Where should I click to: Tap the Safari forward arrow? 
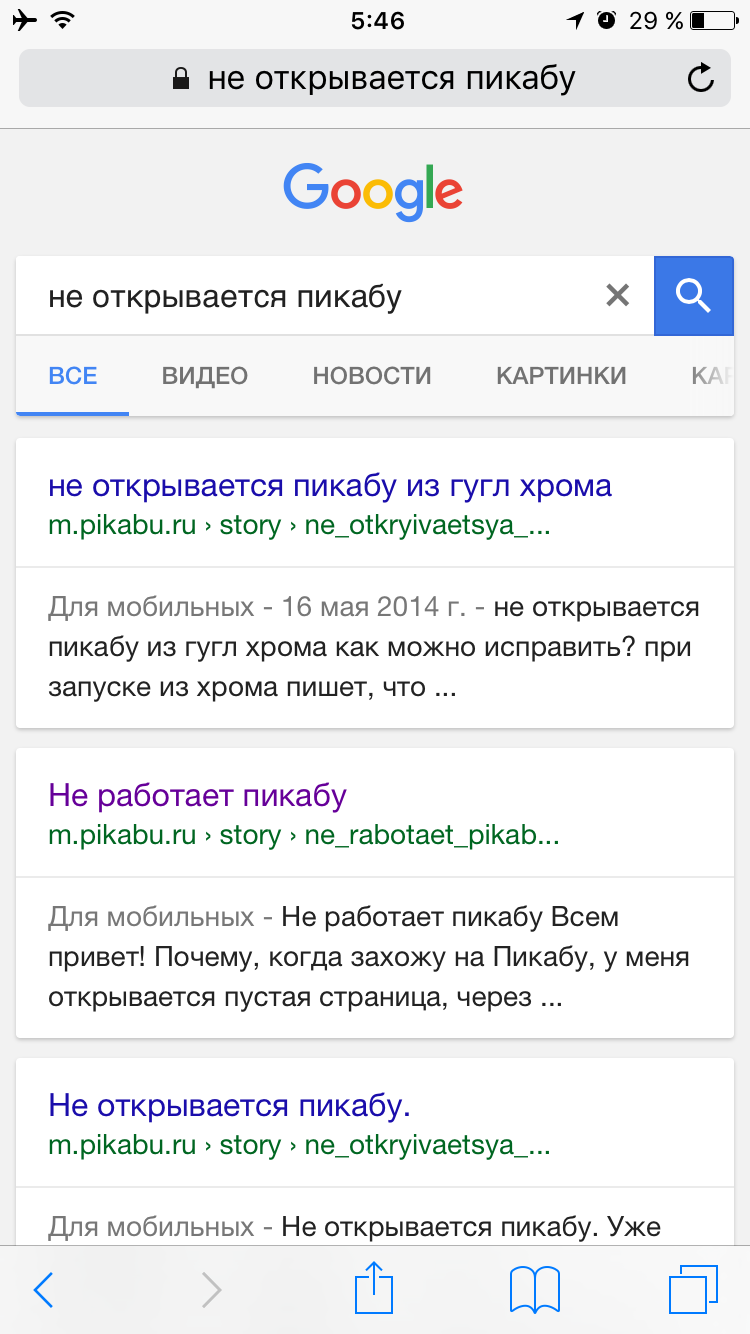[210, 1290]
